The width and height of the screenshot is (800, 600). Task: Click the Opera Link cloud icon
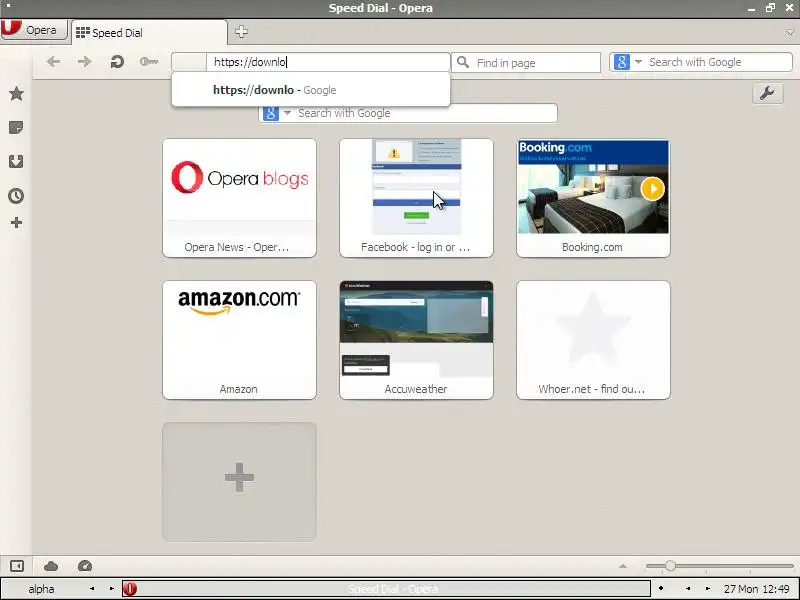[x=51, y=566]
